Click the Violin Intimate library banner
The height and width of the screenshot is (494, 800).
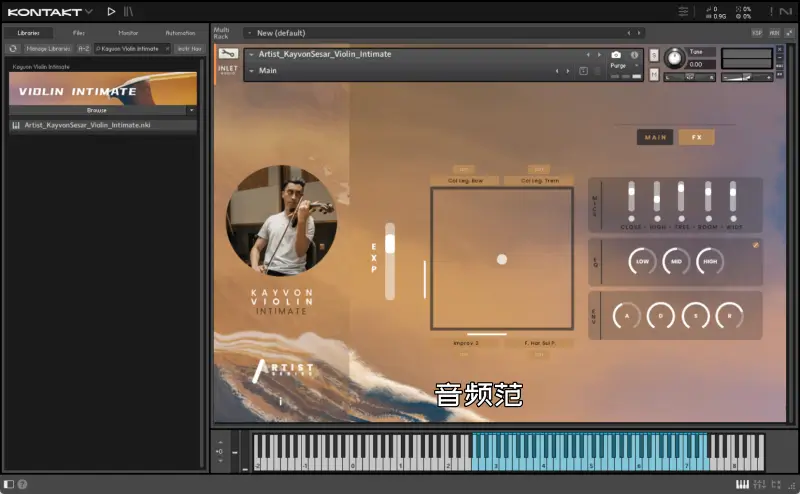coord(103,88)
